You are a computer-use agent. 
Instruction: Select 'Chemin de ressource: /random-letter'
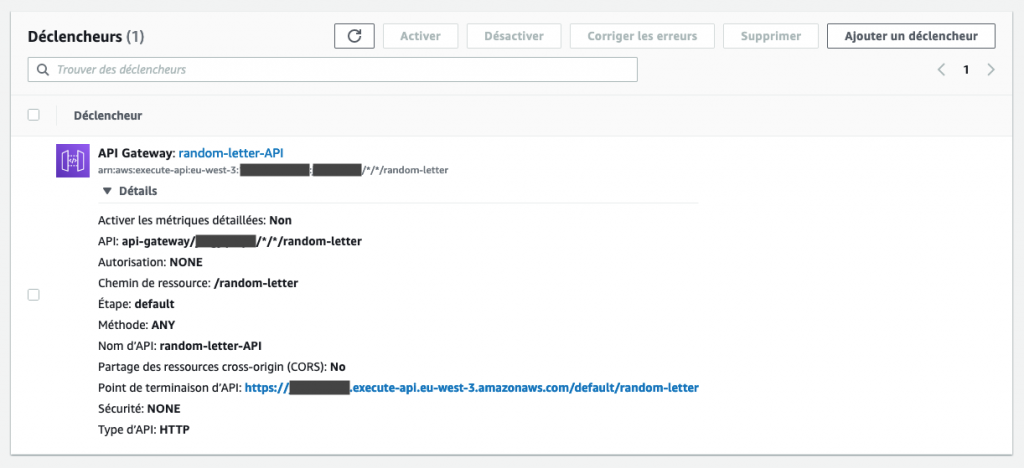[x=198, y=283]
